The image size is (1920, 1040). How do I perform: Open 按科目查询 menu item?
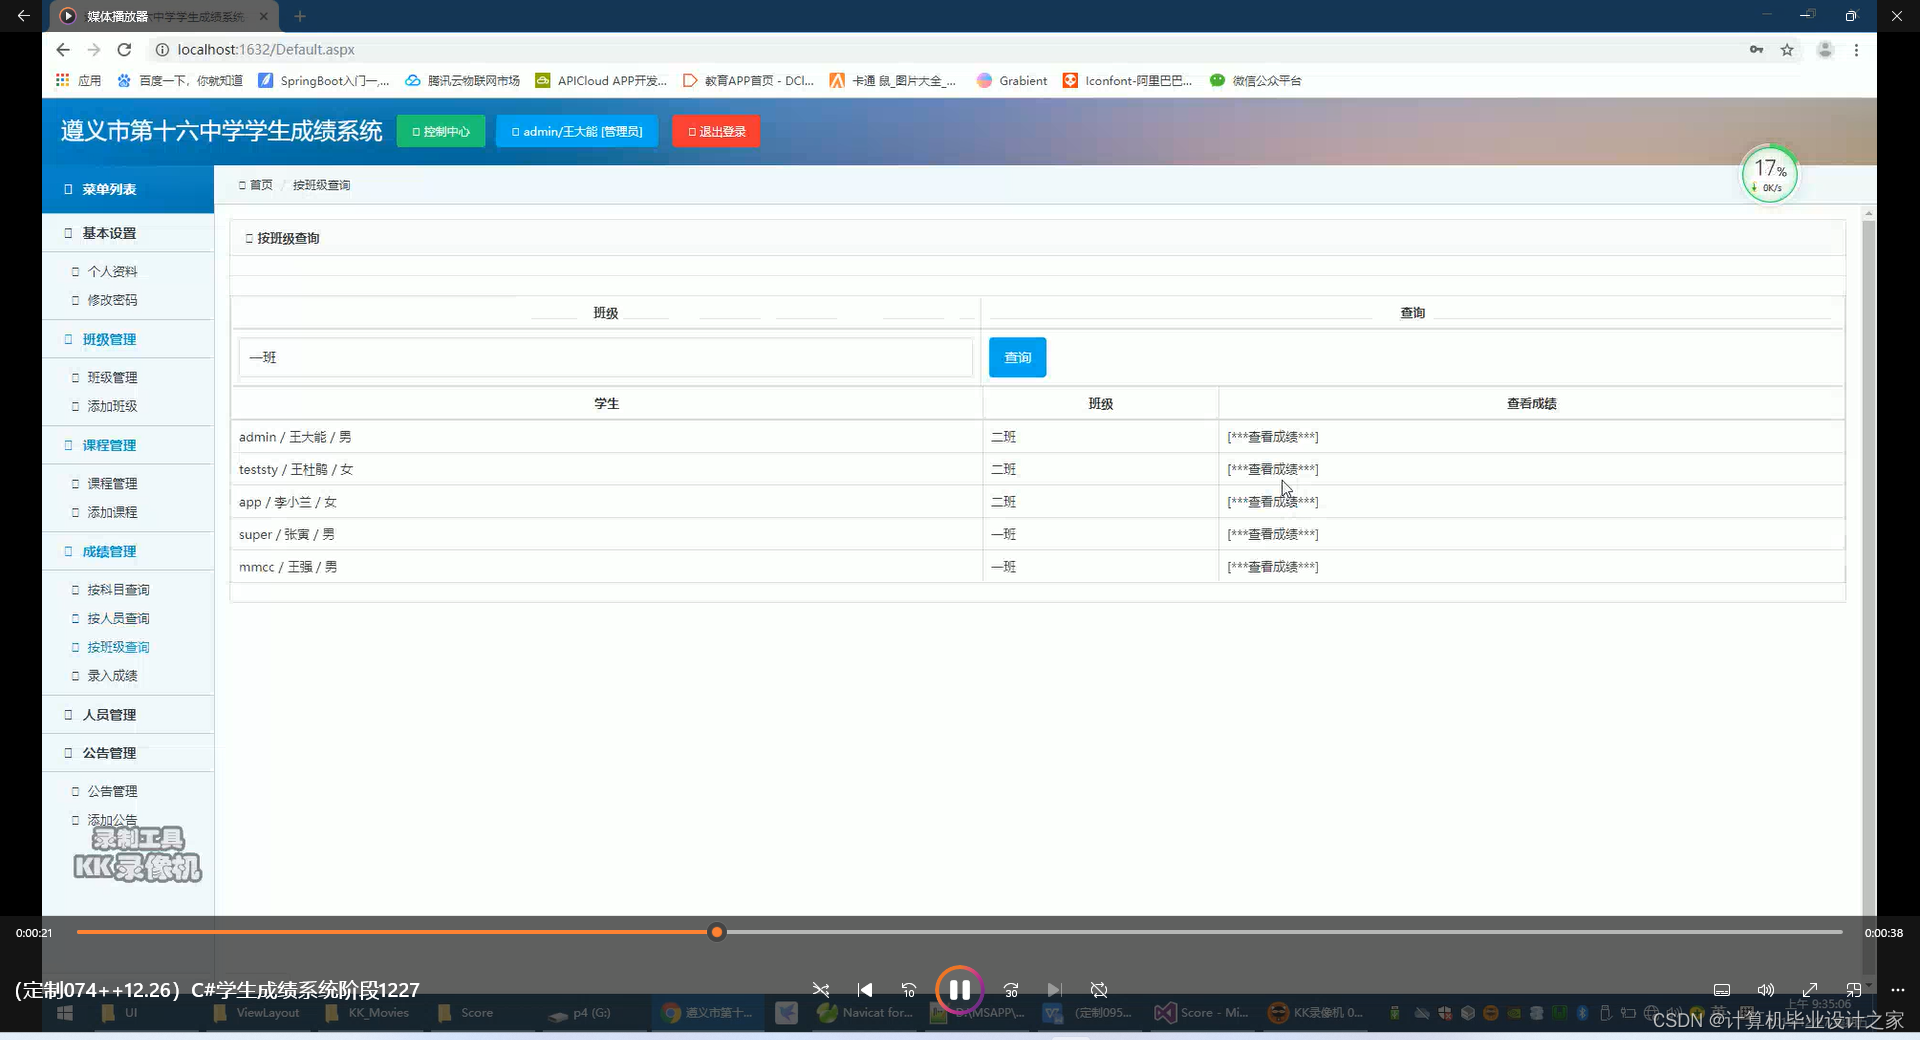pos(118,590)
